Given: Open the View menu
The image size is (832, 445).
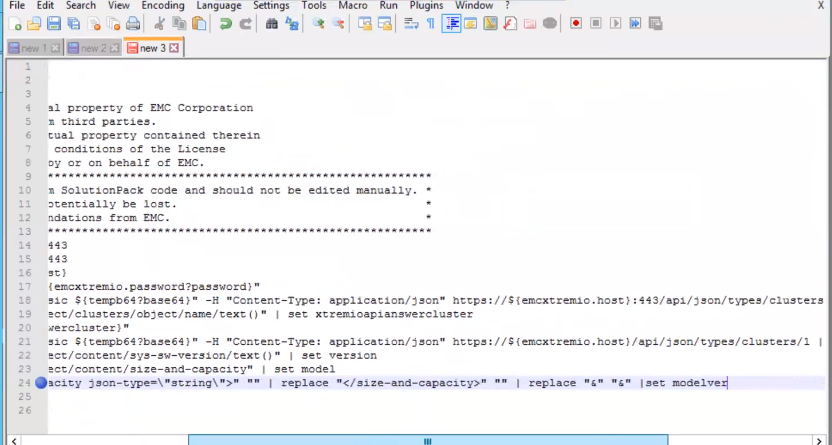Looking at the screenshot, I should 119,6.
